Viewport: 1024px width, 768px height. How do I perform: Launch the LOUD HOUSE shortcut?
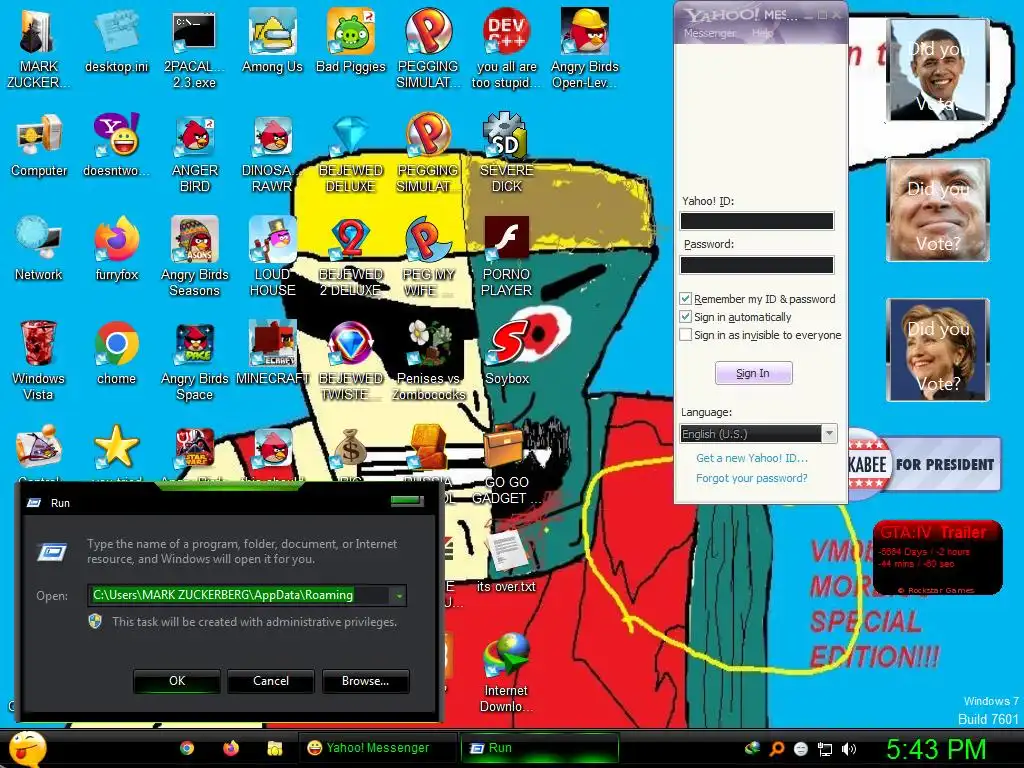[x=272, y=240]
